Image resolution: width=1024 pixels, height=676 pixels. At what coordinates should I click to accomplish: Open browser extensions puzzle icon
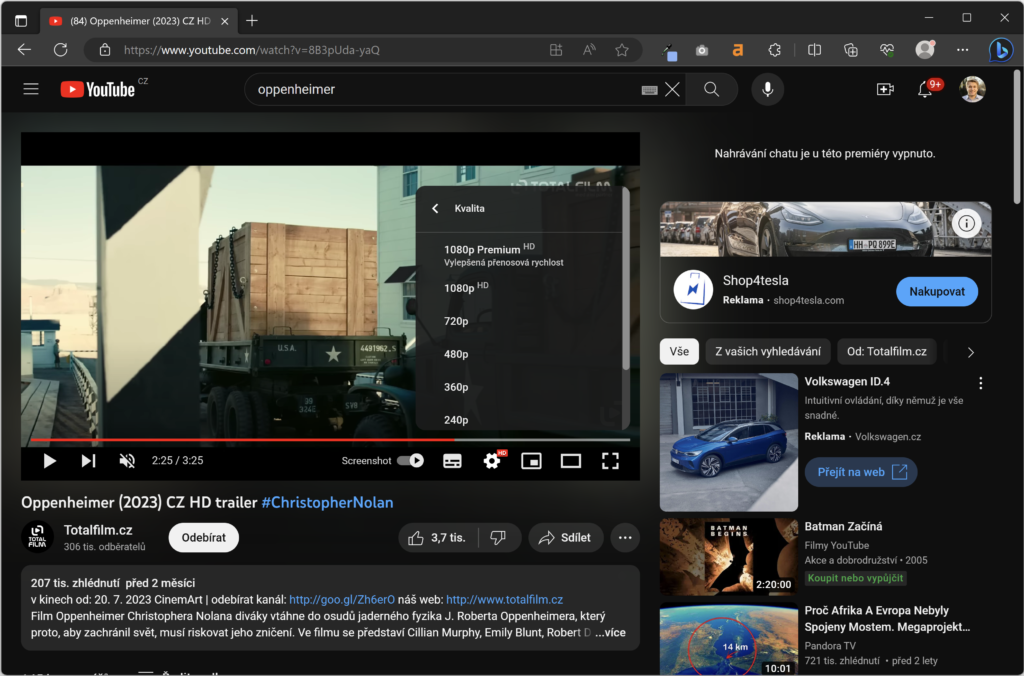tap(775, 50)
